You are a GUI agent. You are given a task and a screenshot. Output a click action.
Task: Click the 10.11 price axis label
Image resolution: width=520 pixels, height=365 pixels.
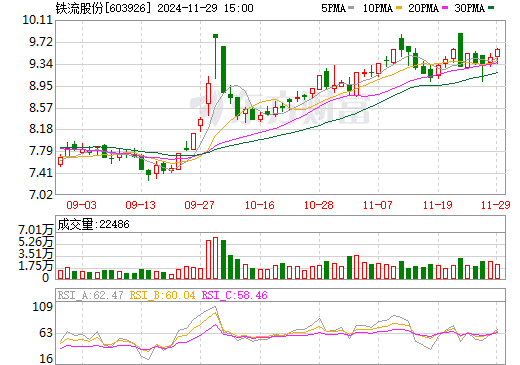[x=38, y=20]
